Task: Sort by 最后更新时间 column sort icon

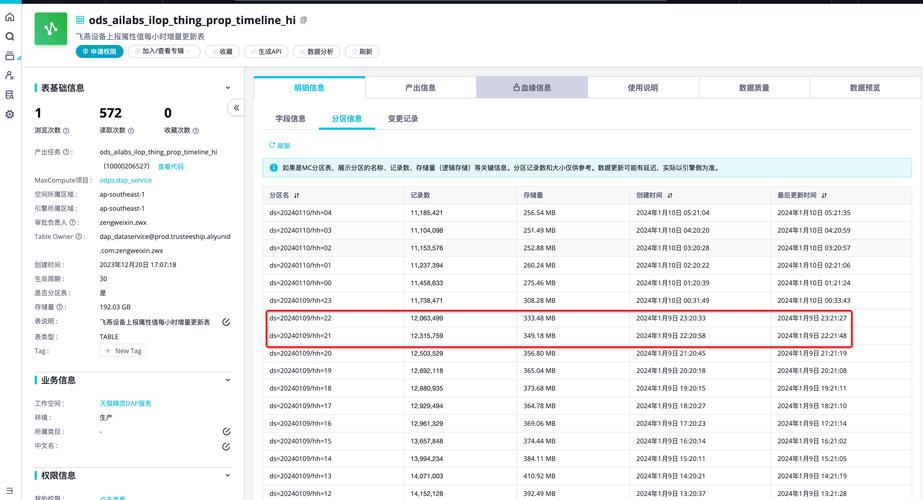Action: coord(824,196)
